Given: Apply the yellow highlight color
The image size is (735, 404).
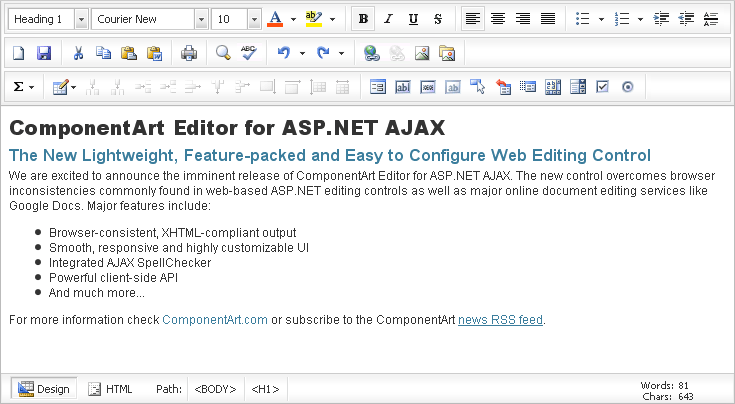Looking at the screenshot, I should pos(314,19).
